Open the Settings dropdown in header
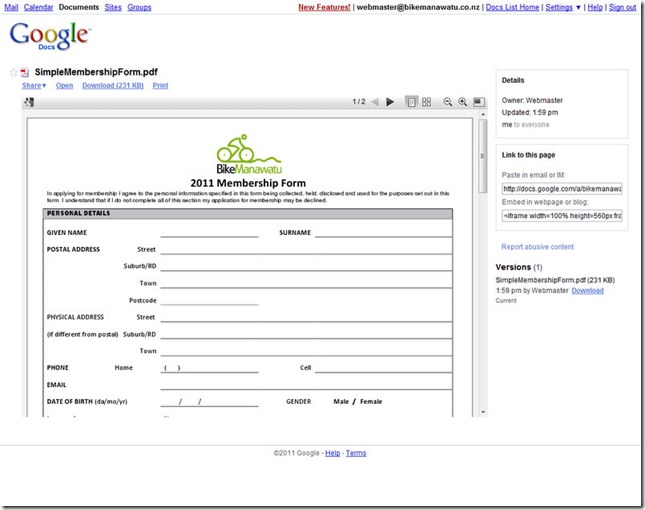 pos(563,7)
